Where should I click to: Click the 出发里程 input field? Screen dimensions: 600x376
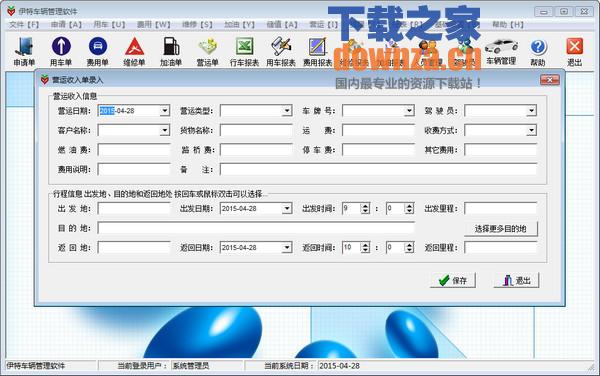[x=501, y=208]
